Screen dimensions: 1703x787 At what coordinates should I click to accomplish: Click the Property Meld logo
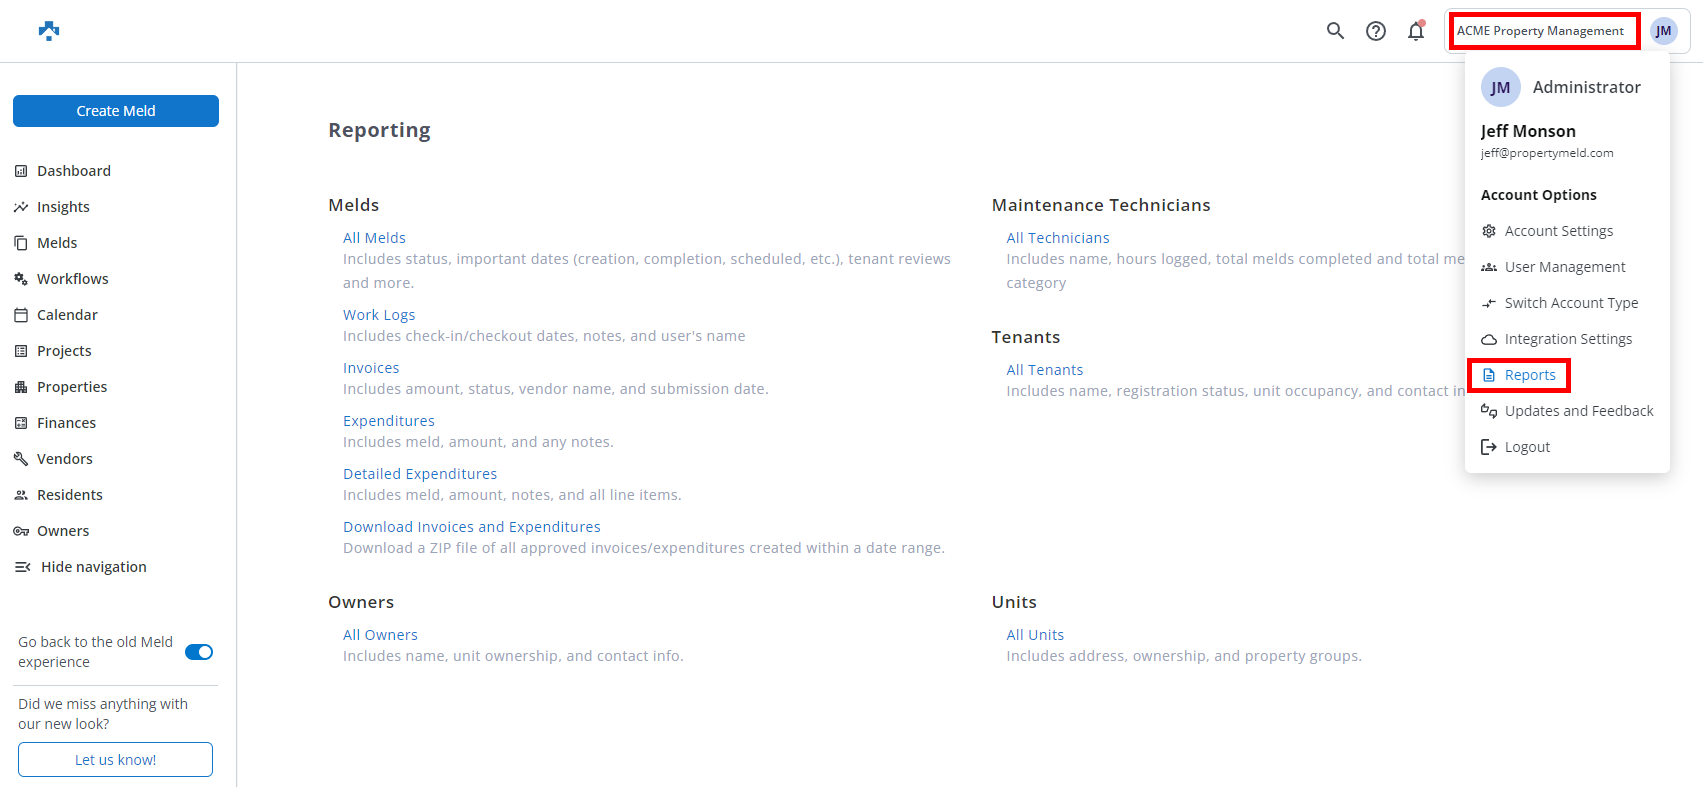click(49, 31)
